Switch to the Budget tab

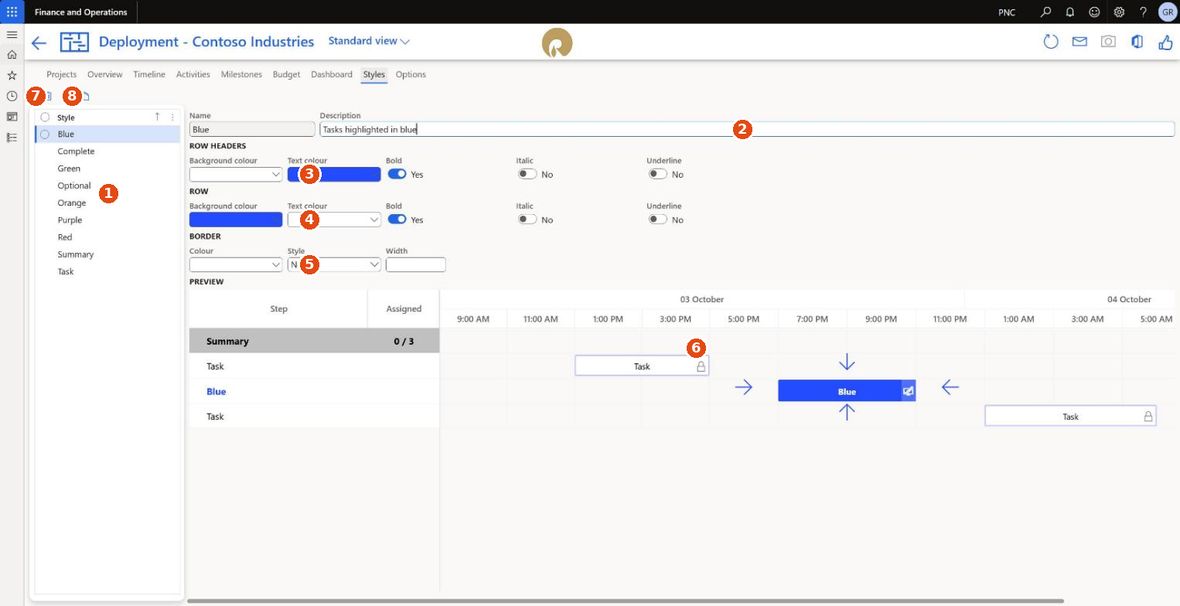point(286,75)
